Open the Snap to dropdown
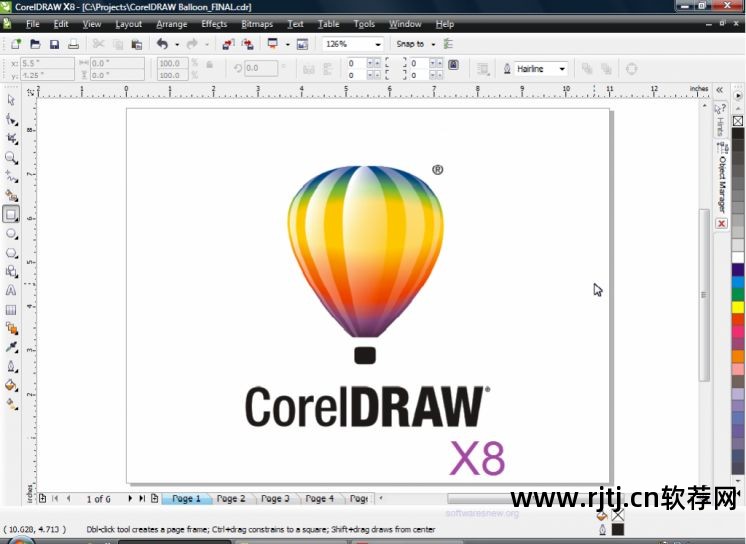746x544 pixels. 433,44
